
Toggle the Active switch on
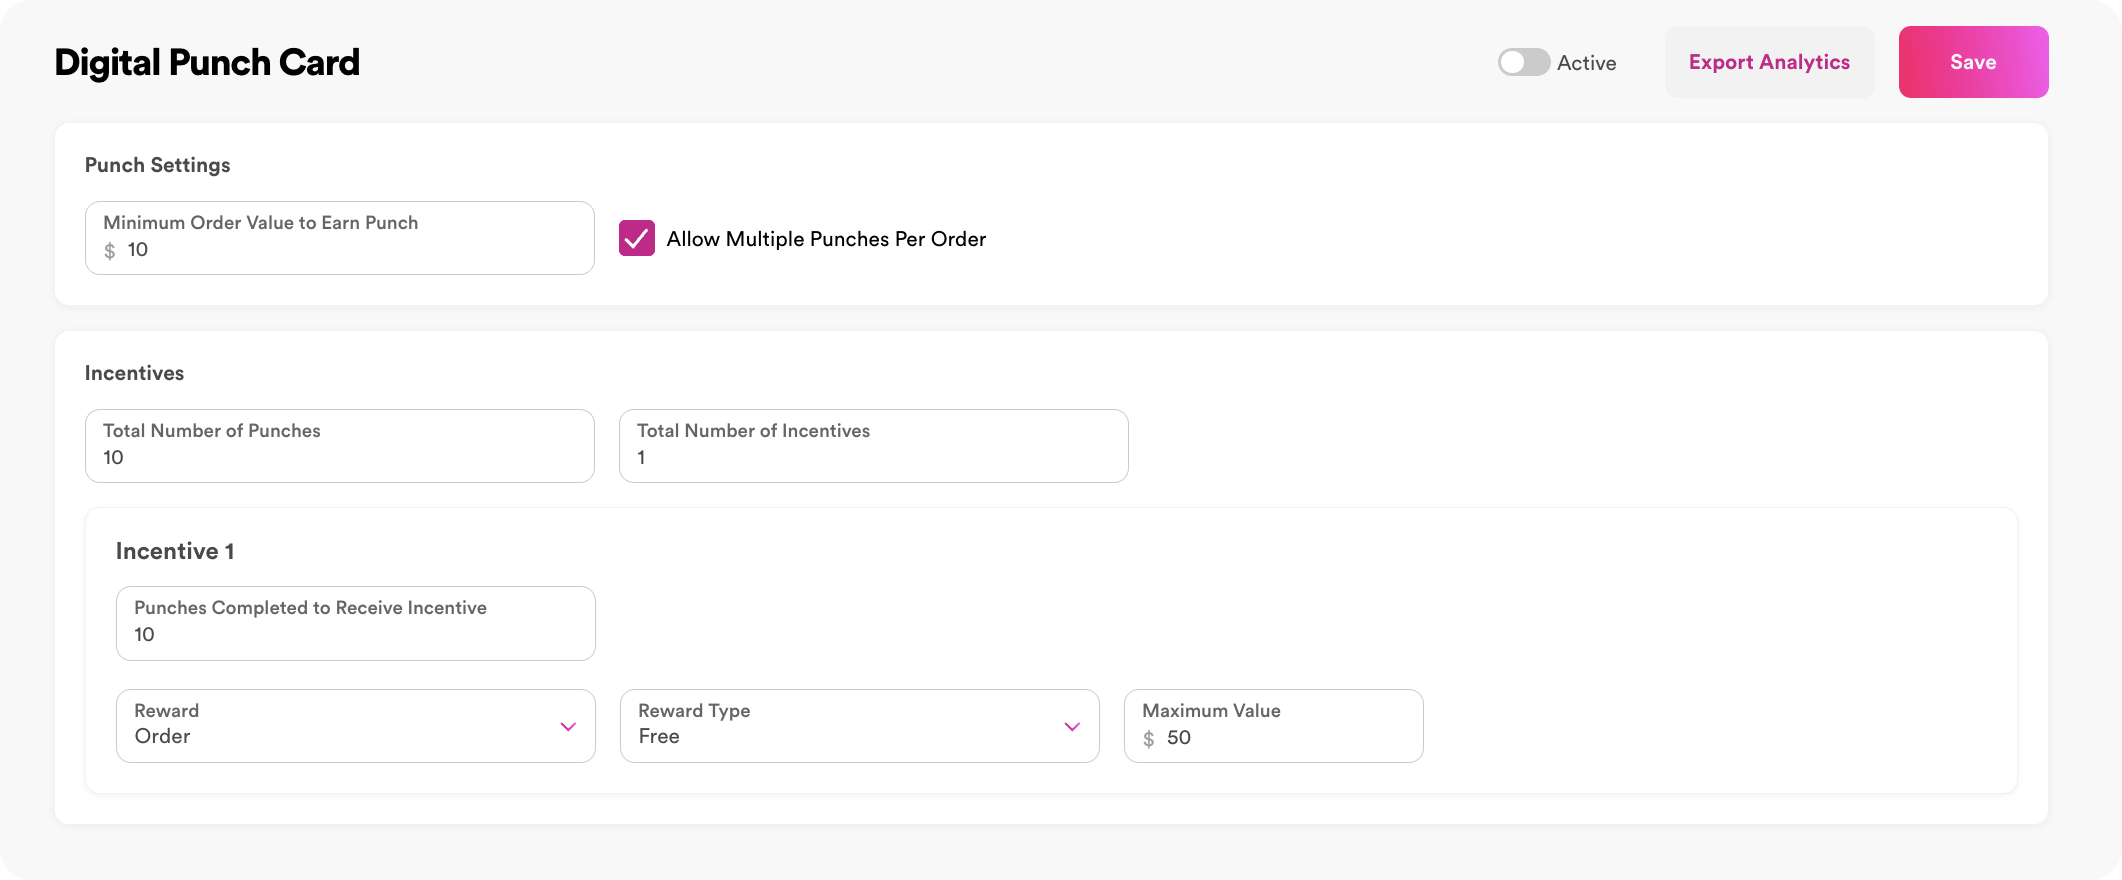point(1523,62)
